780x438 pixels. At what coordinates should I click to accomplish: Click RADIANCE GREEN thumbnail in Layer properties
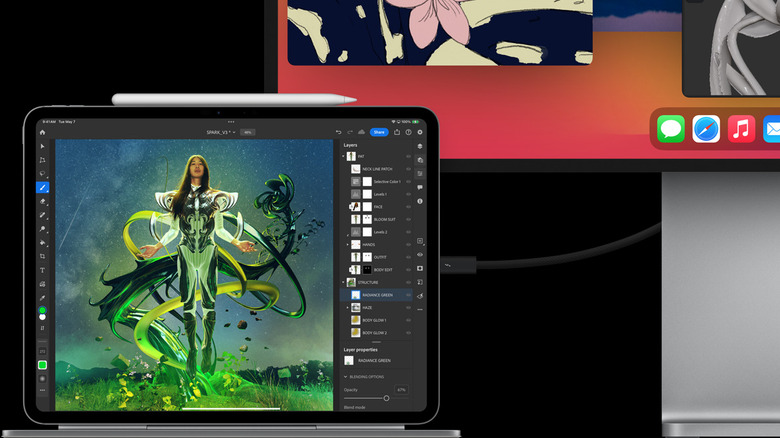[349, 360]
